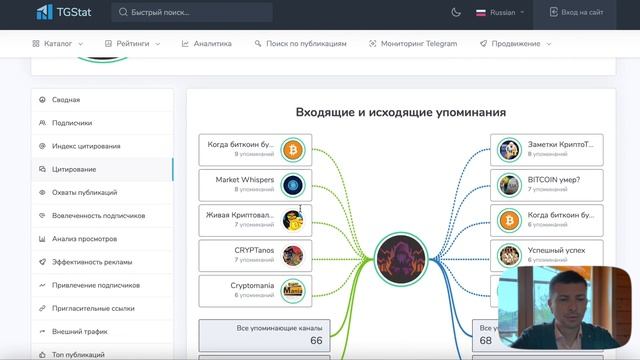Click Вход на сайт login button

coord(576,12)
